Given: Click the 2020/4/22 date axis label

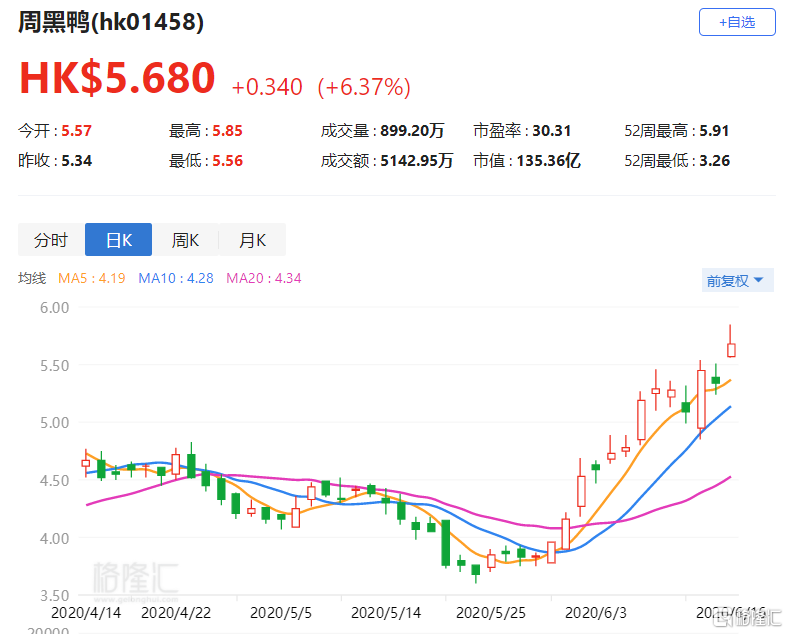Looking at the screenshot, I should (x=176, y=613).
